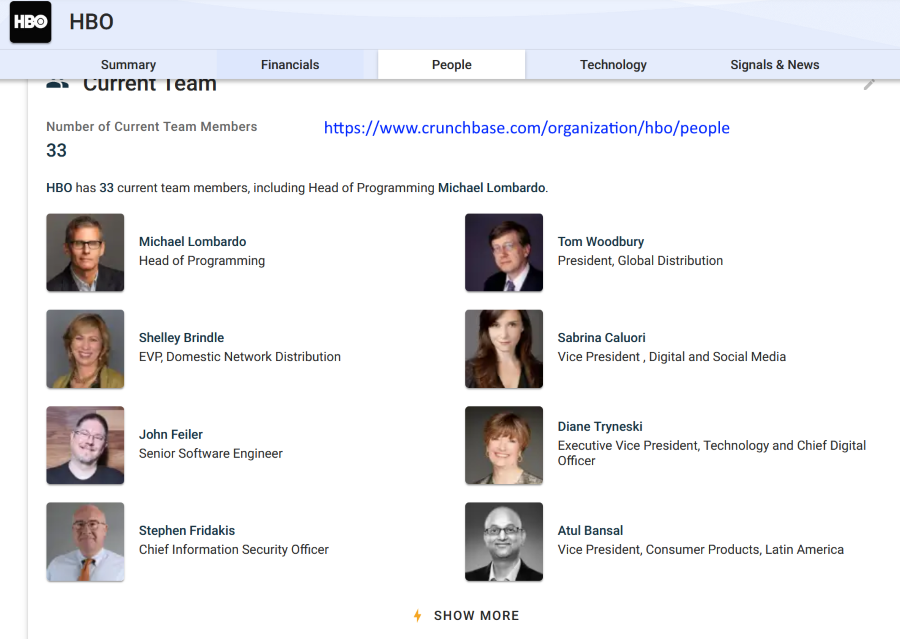This screenshot has height=639, width=900.
Task: Open the crunchbase.com HBO people URL
Action: tap(526, 127)
